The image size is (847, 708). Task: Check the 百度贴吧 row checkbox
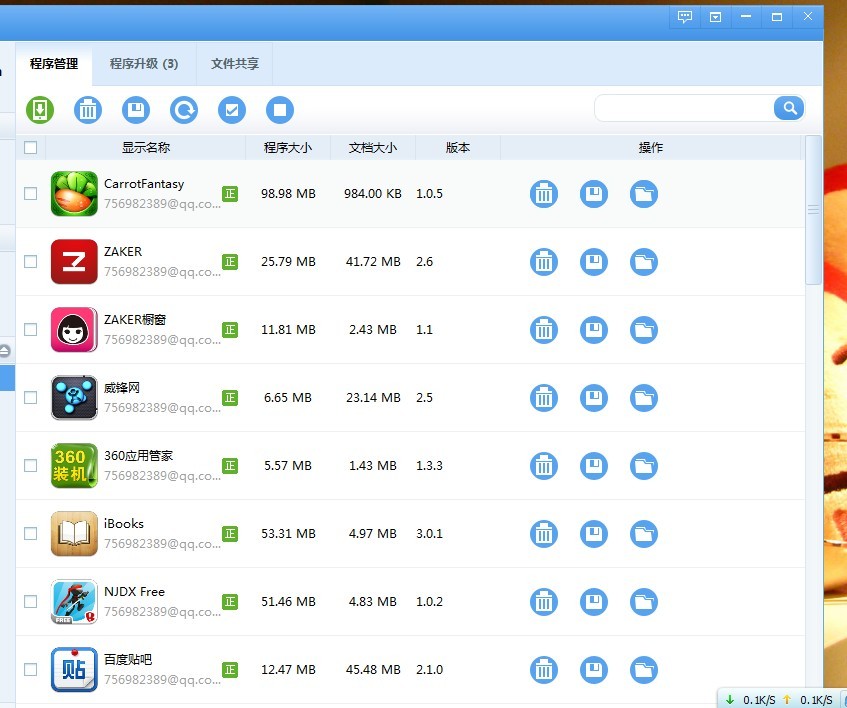point(31,670)
